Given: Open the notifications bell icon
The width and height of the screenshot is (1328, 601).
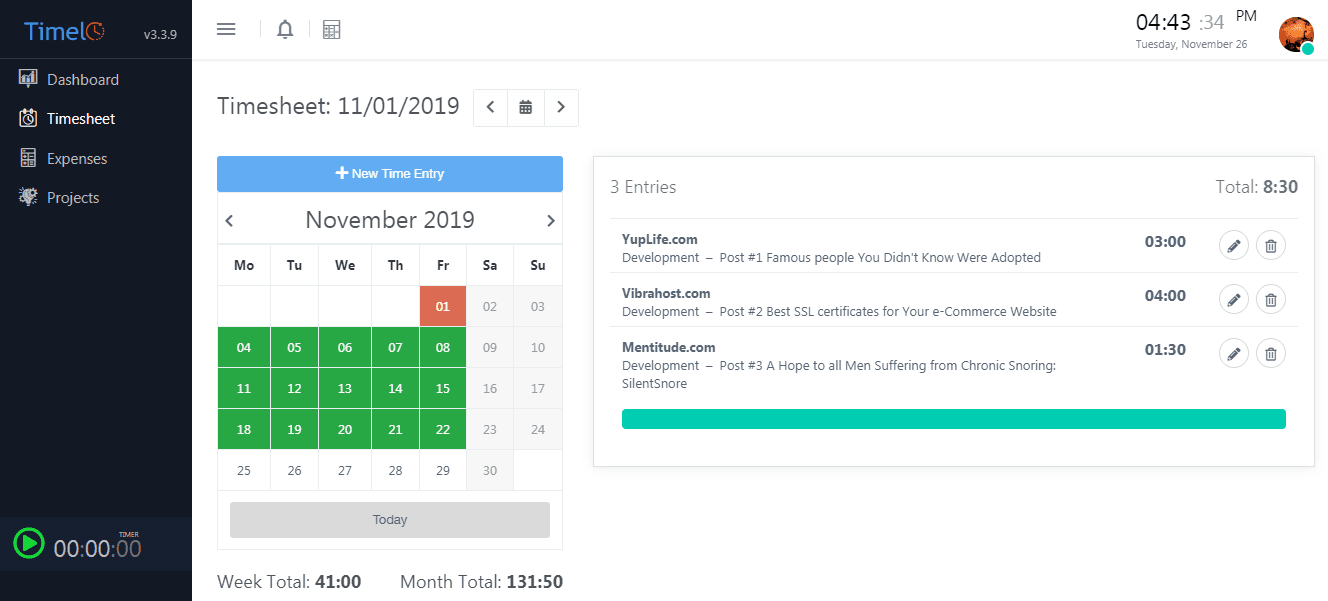Looking at the screenshot, I should coord(284,29).
